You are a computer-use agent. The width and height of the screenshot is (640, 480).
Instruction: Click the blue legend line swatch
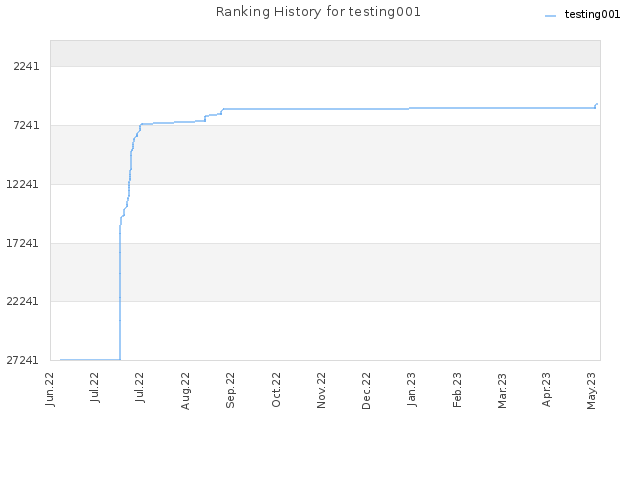pos(550,16)
